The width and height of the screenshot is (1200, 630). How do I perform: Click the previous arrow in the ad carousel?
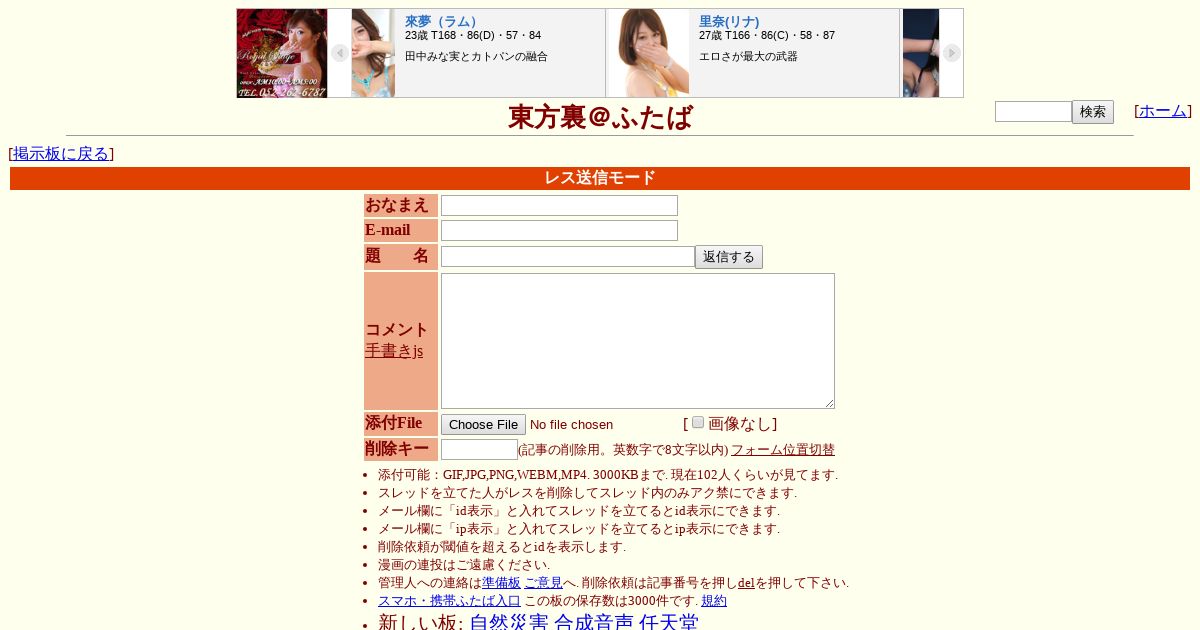click(x=340, y=53)
